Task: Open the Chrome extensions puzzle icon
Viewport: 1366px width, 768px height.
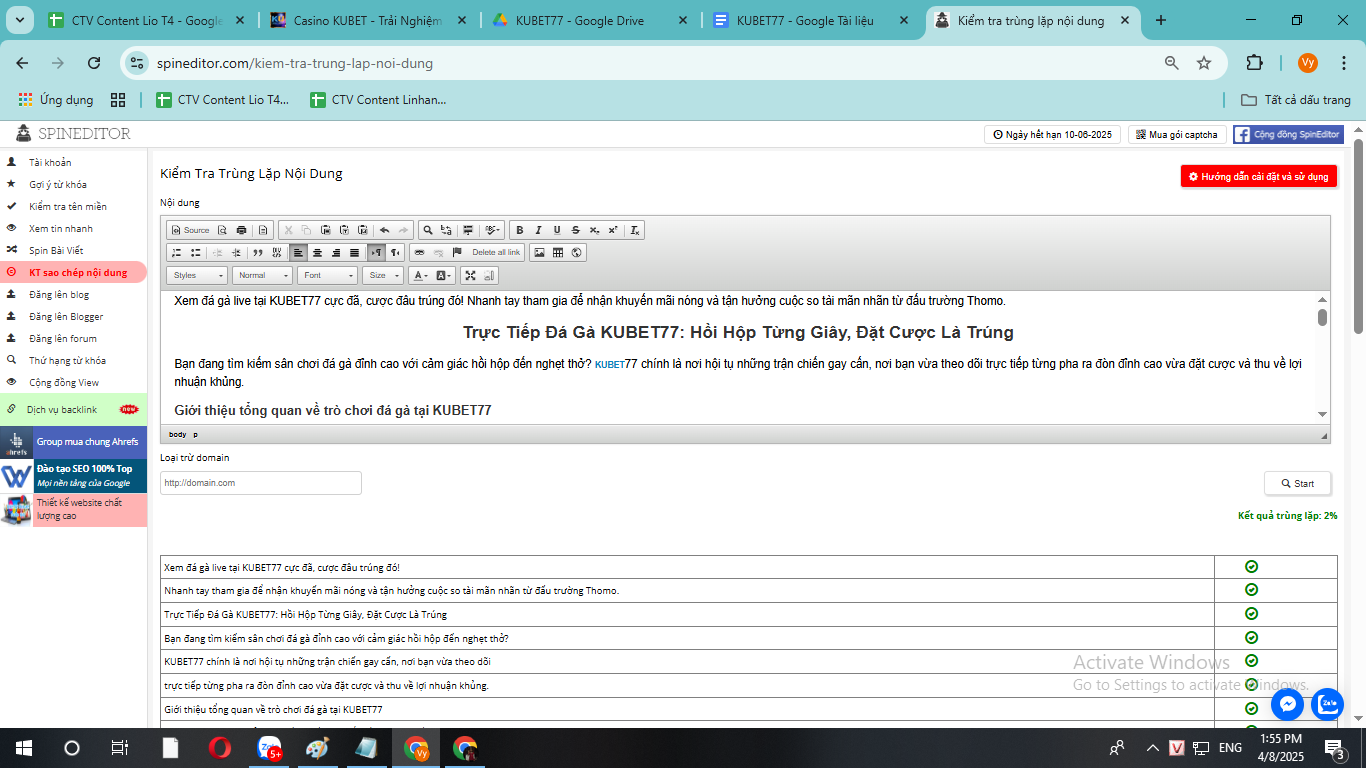Action: [1254, 63]
